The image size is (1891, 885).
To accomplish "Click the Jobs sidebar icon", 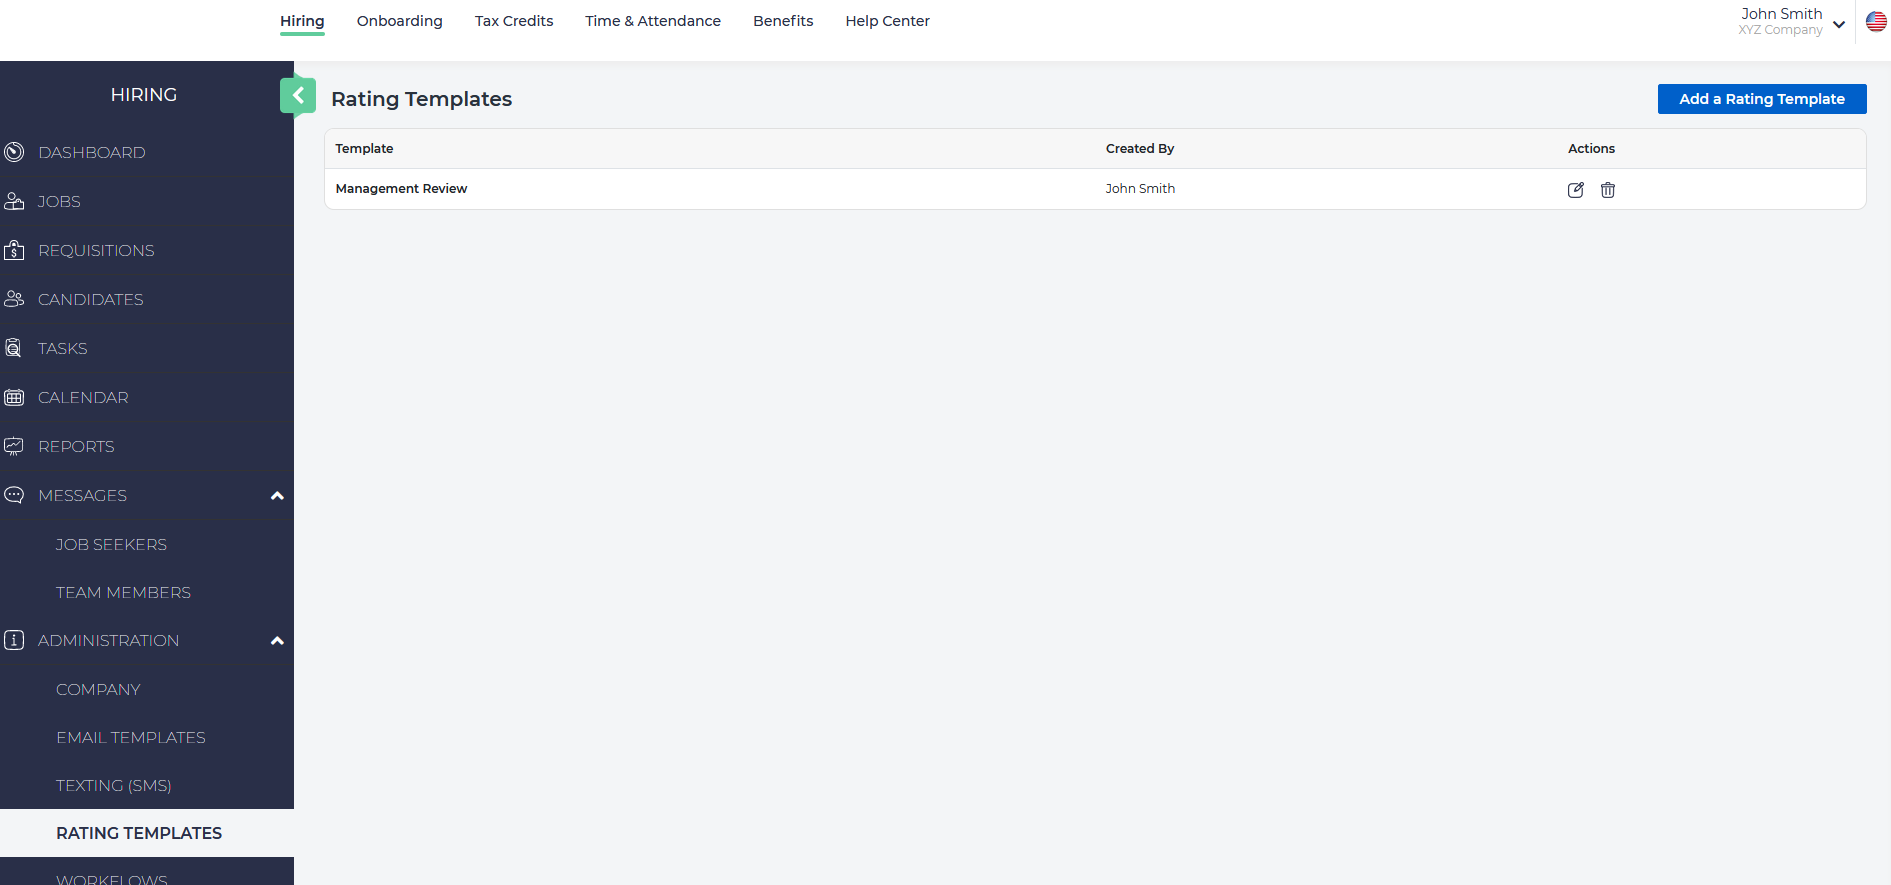I will click(x=14, y=201).
